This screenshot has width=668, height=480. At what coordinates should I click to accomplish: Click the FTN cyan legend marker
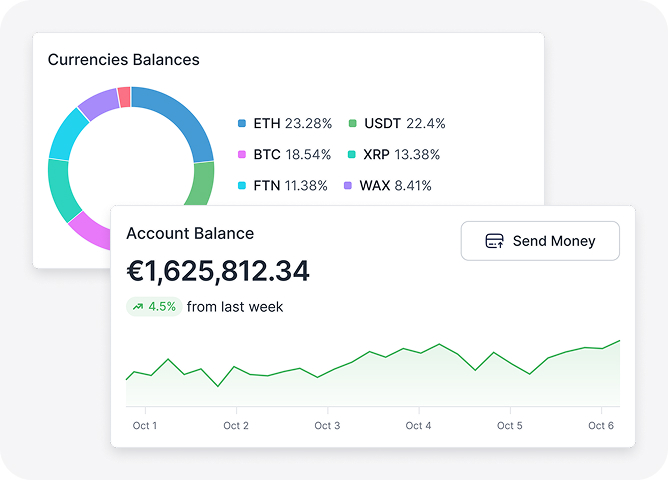[242, 186]
